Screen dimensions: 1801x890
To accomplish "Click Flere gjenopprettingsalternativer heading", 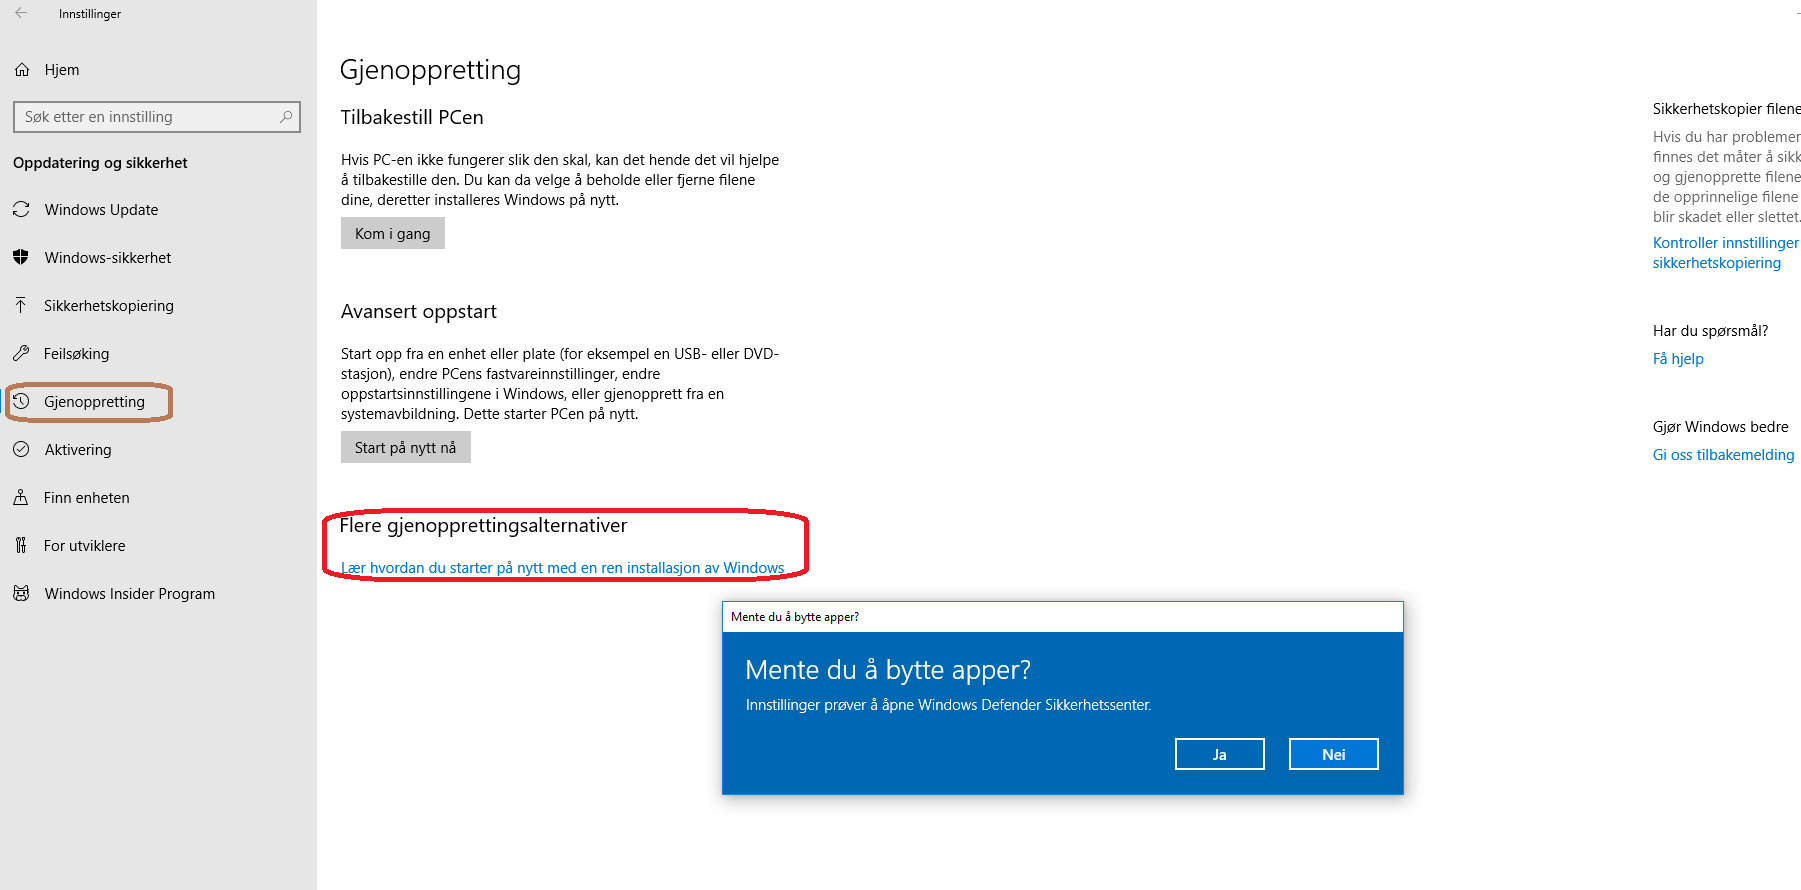I will (484, 526).
